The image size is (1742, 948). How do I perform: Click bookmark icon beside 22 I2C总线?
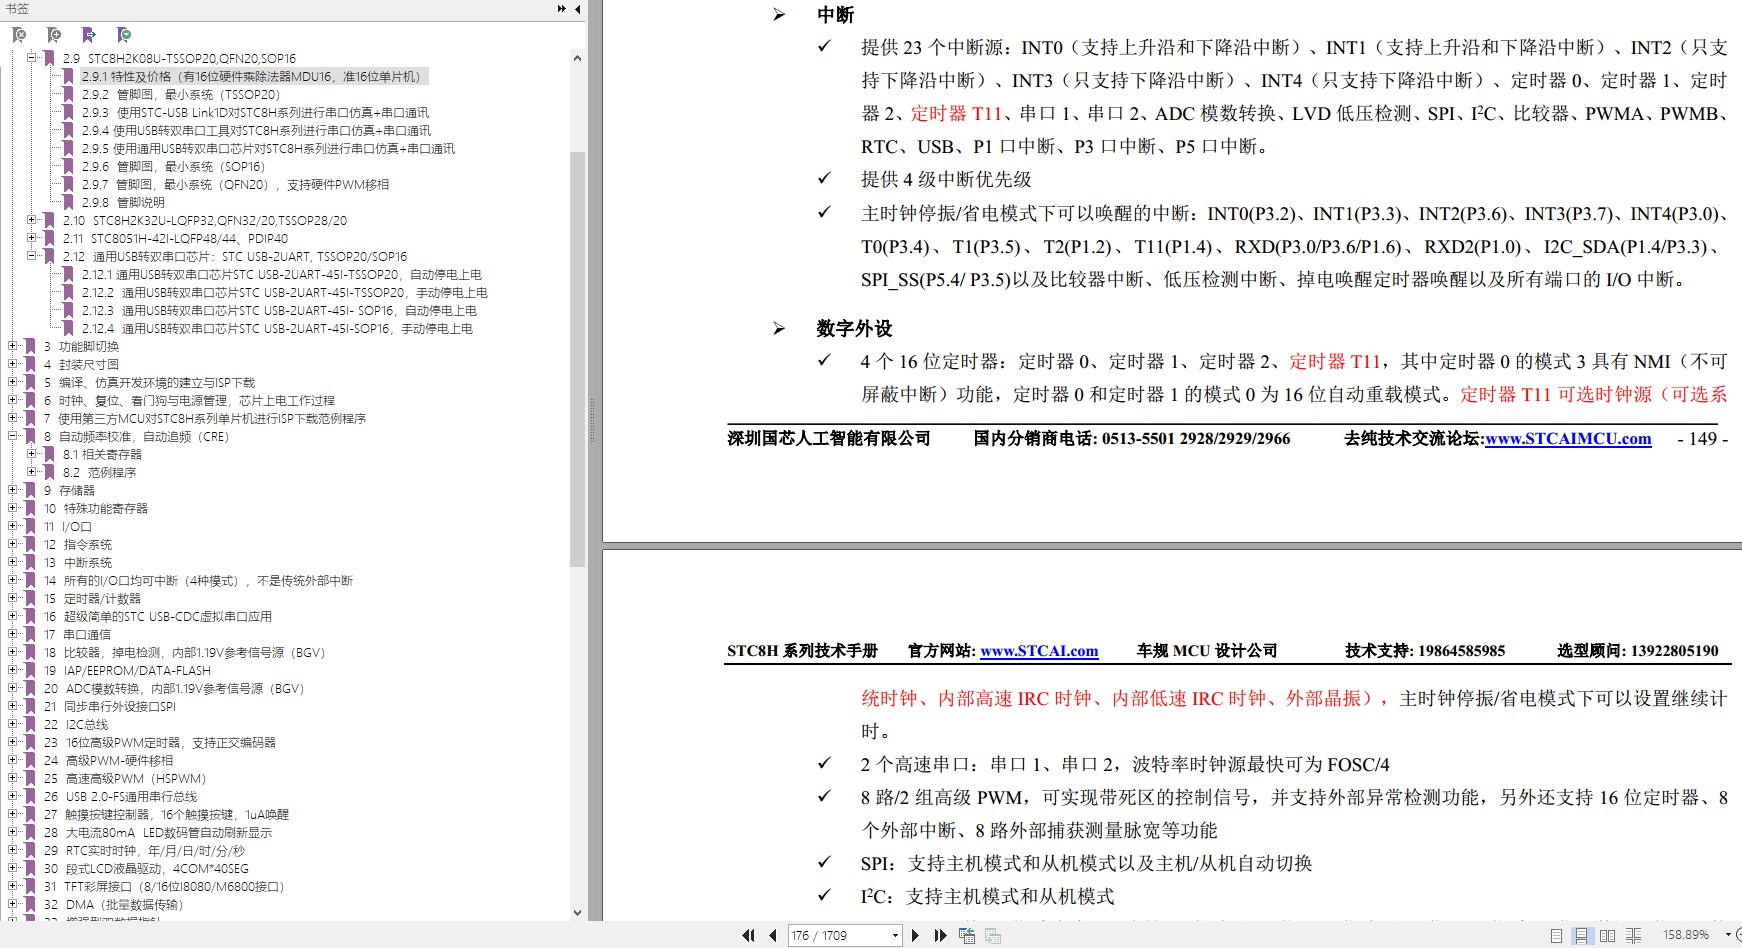[x=30, y=724]
